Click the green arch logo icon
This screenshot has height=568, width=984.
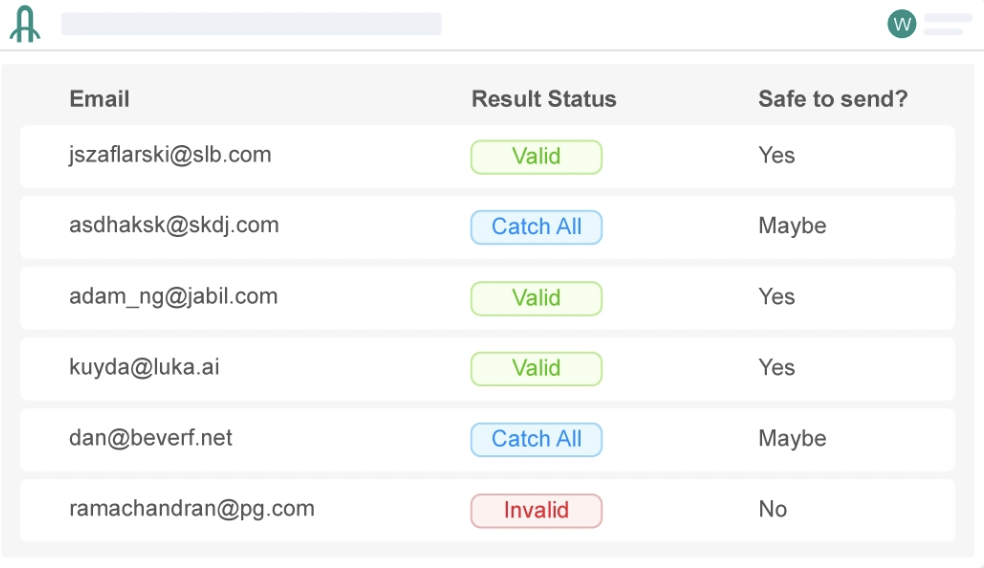coord(25,25)
